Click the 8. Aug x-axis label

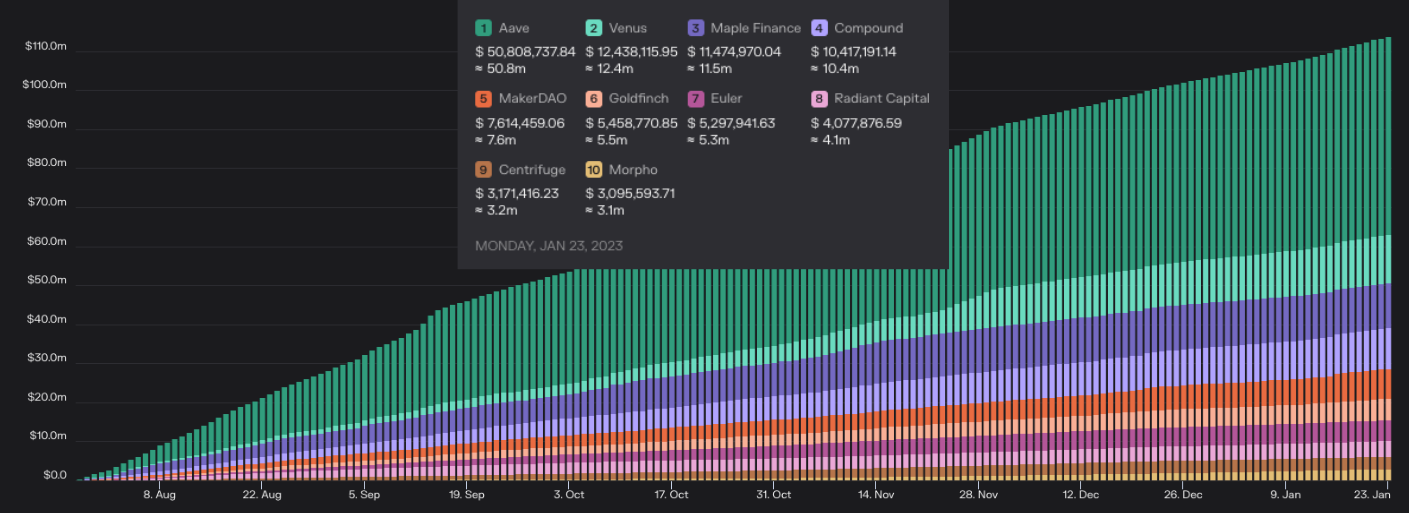coord(159,494)
